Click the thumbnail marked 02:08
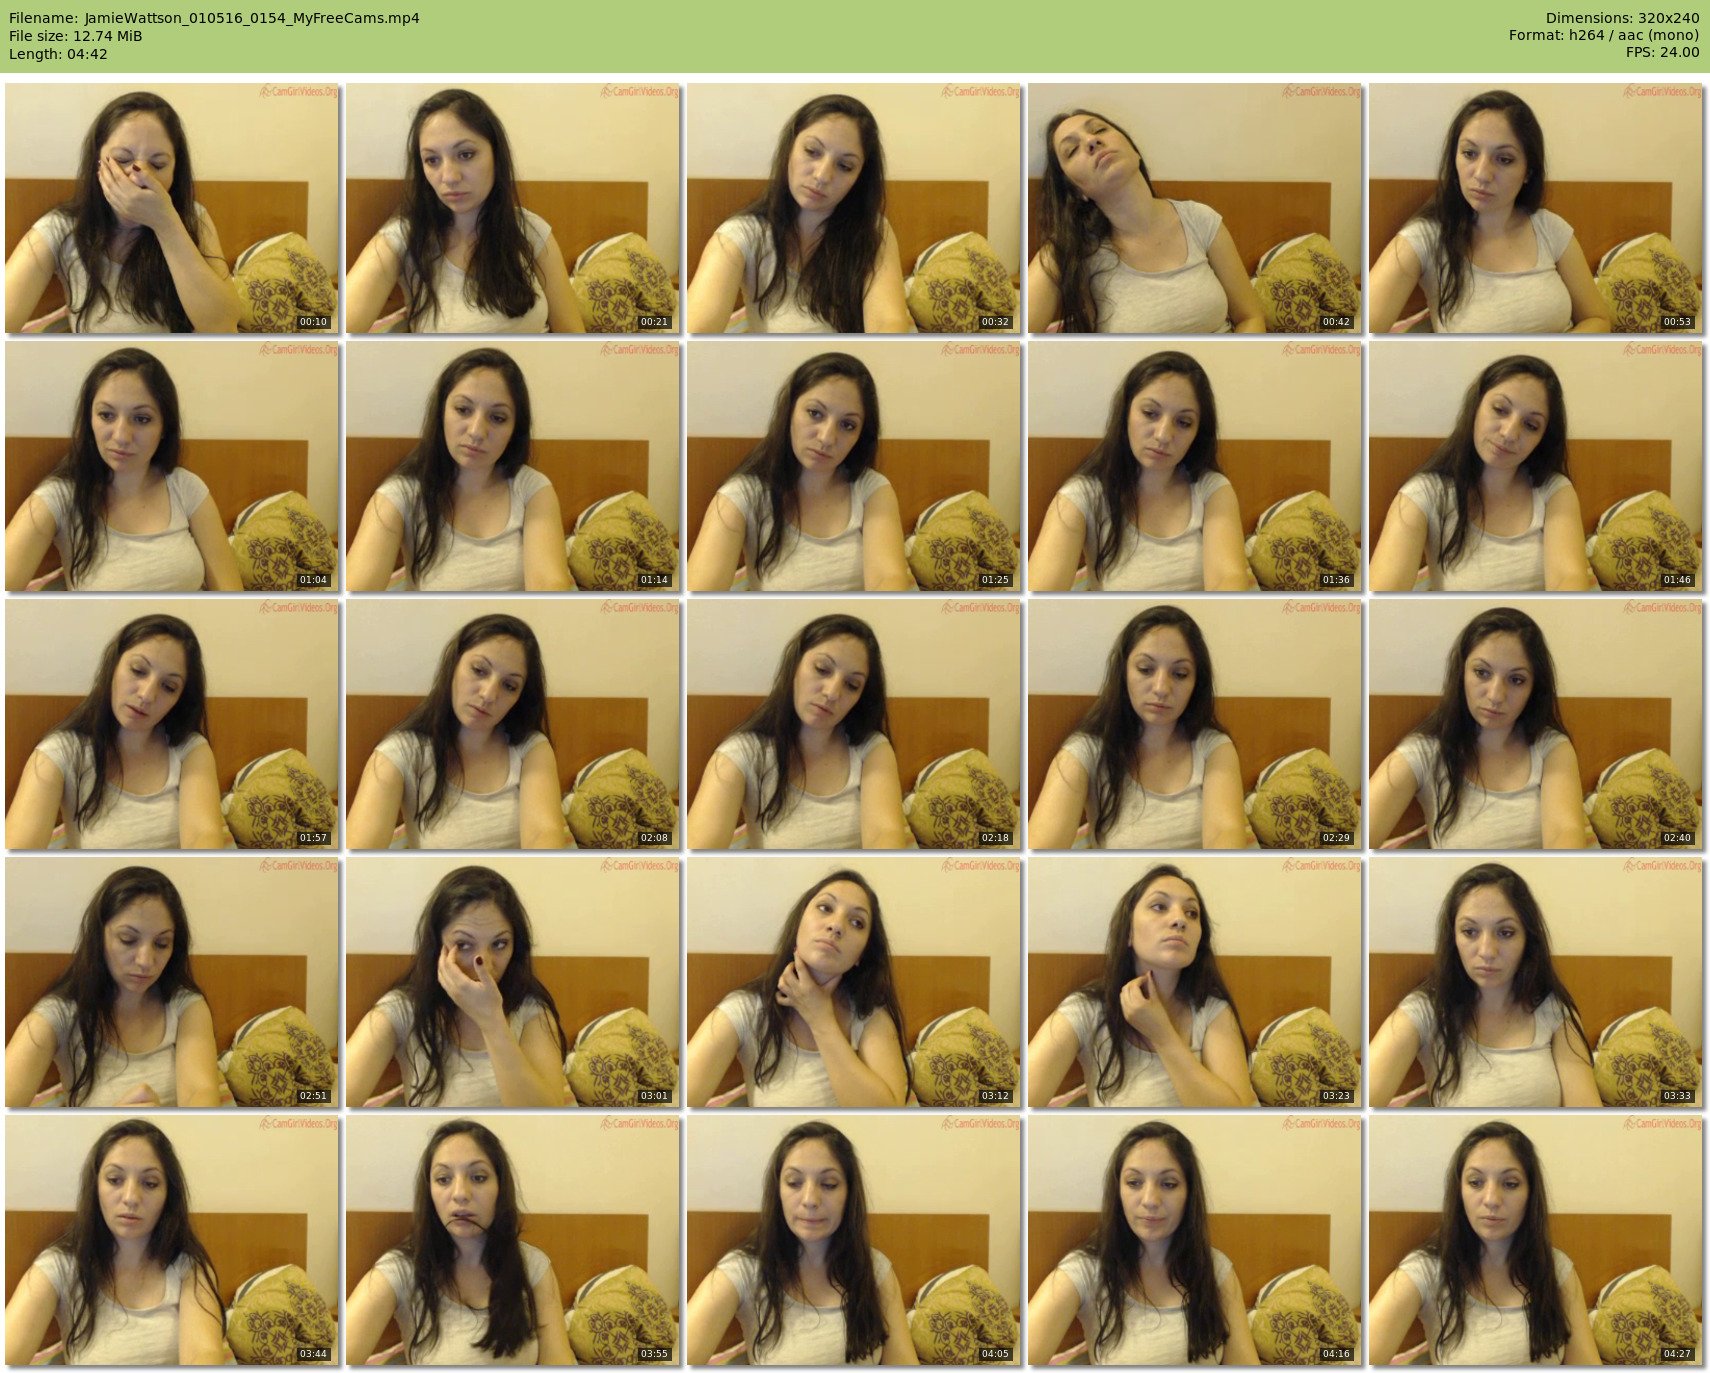The height and width of the screenshot is (1373, 1710). click(x=513, y=724)
